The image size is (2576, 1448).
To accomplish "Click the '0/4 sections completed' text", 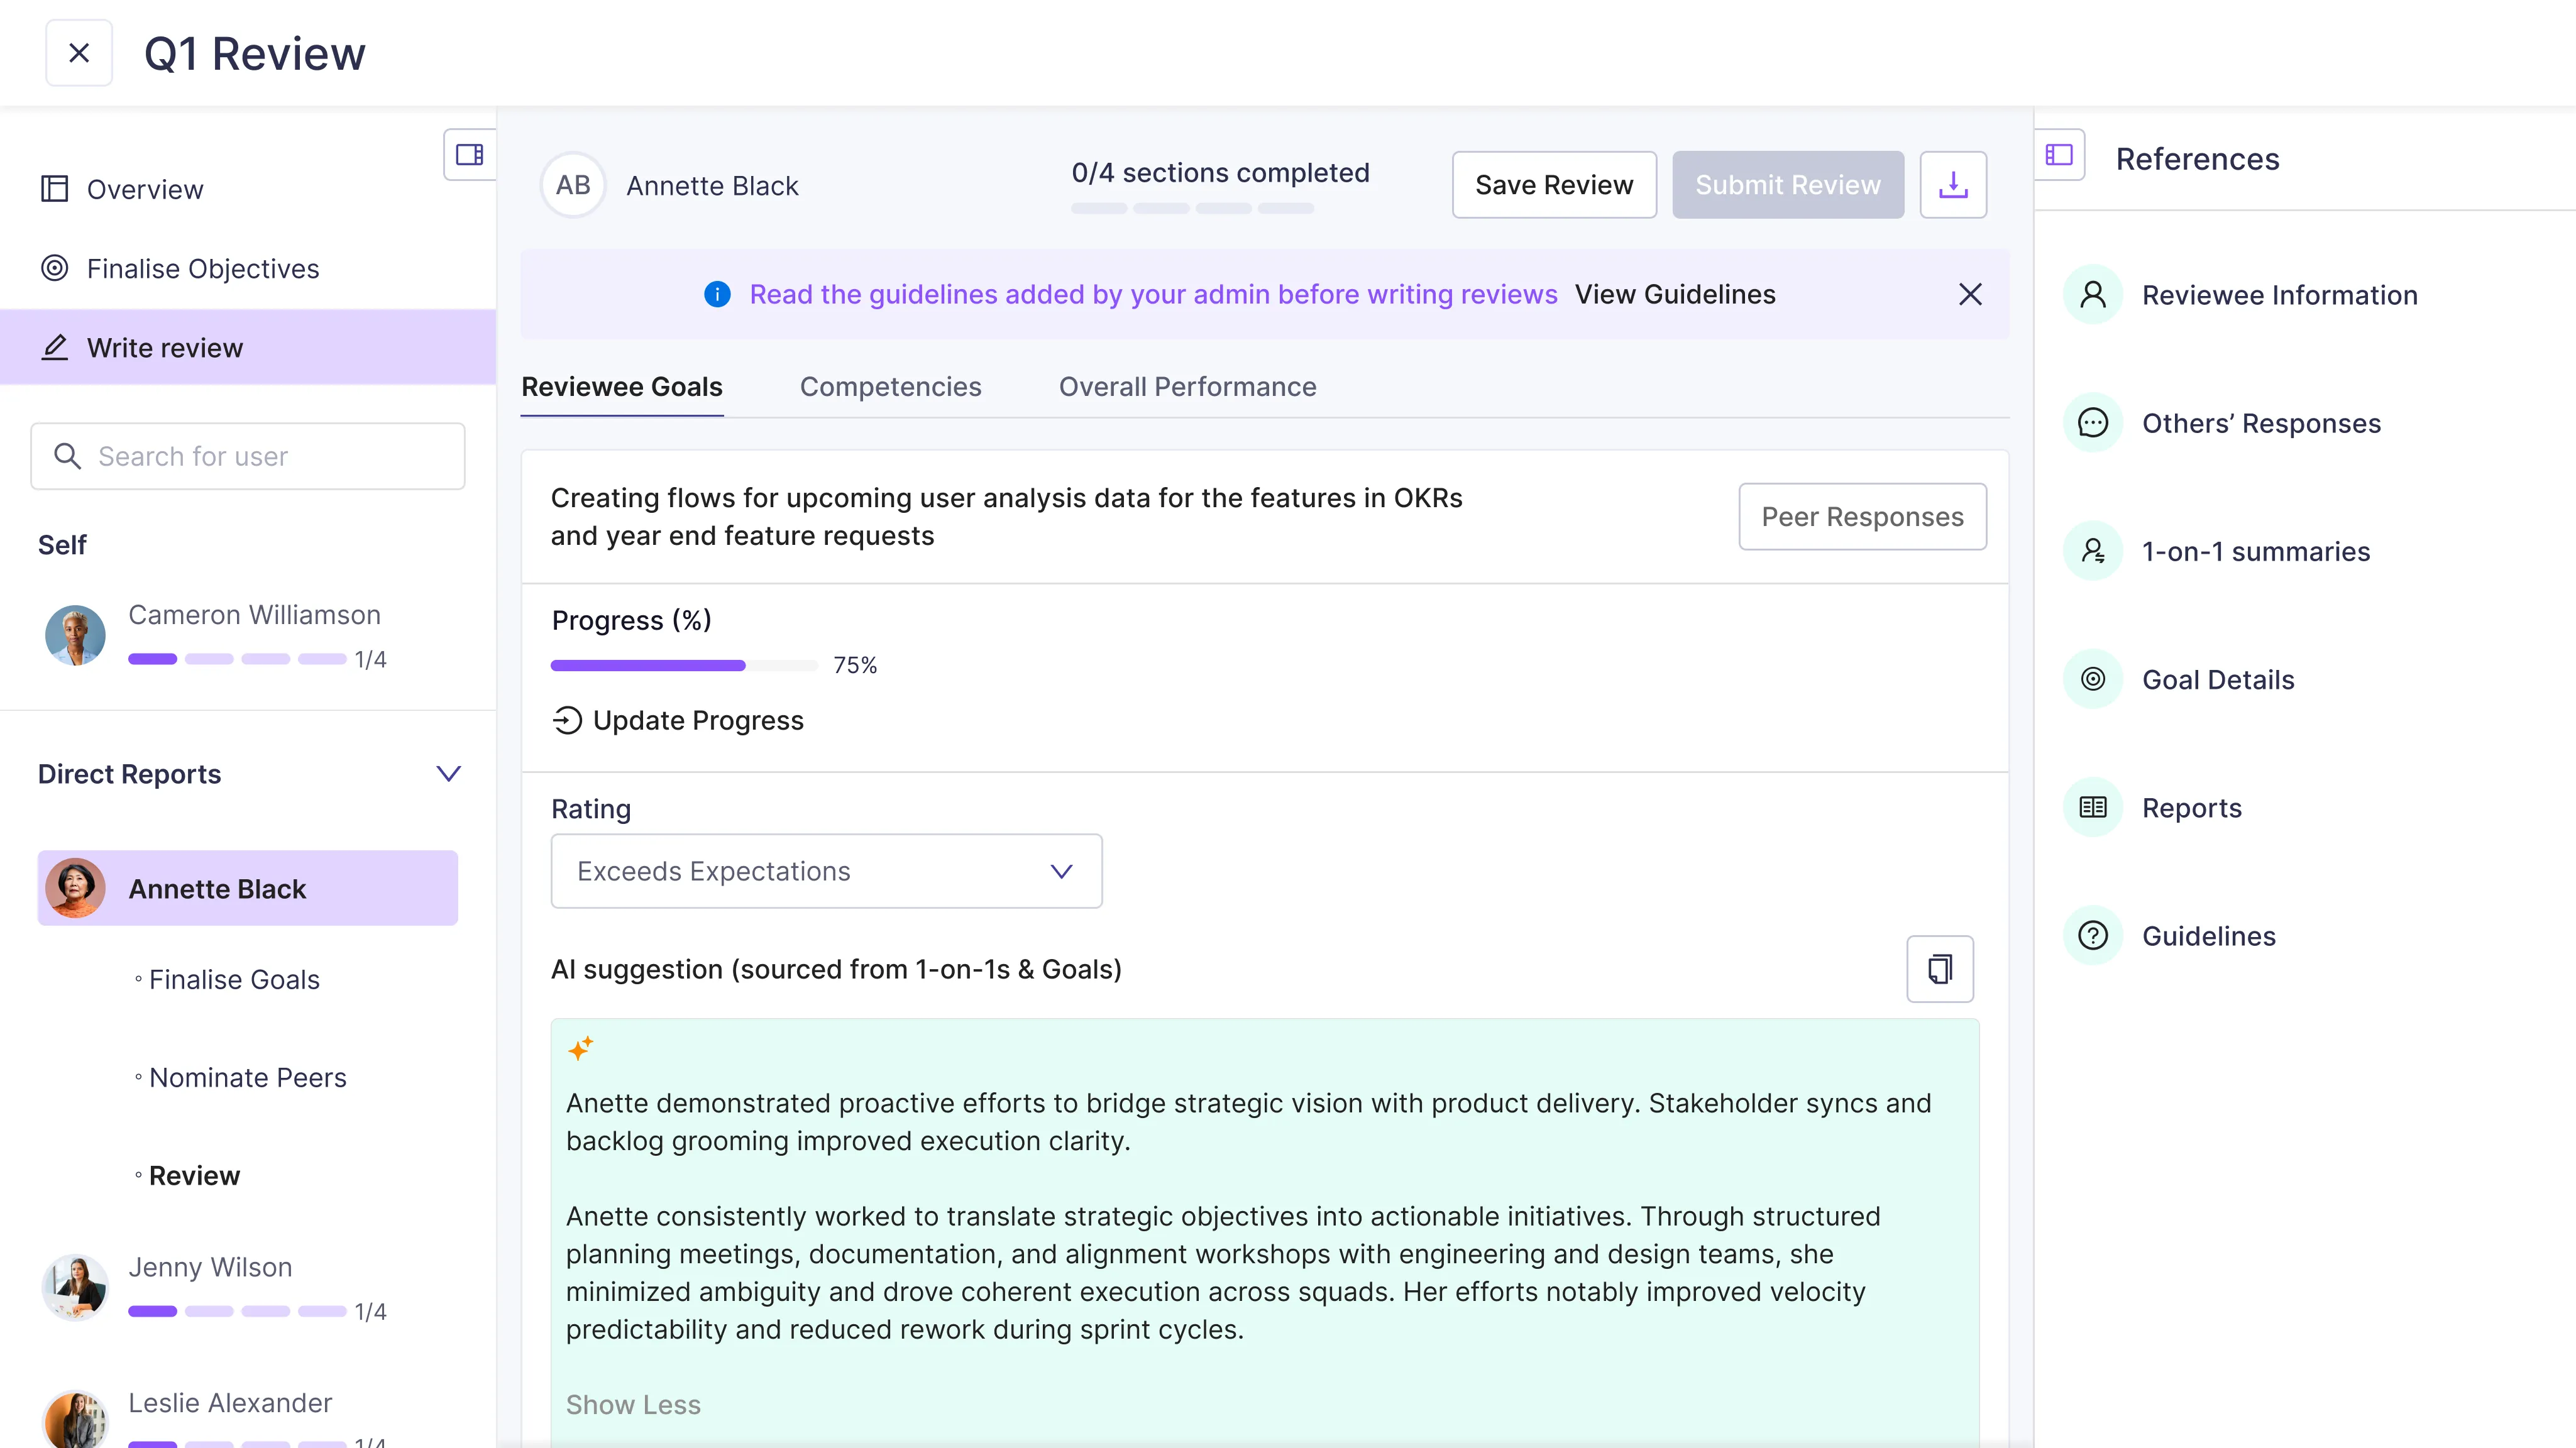I will pos(1220,173).
